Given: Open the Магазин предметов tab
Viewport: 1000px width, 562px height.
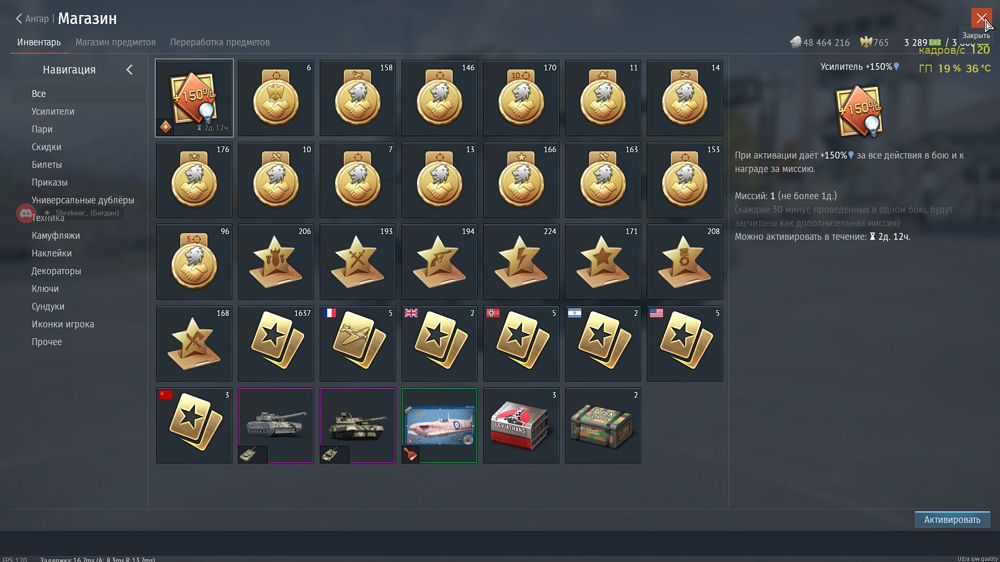Looking at the screenshot, I should (x=115, y=42).
